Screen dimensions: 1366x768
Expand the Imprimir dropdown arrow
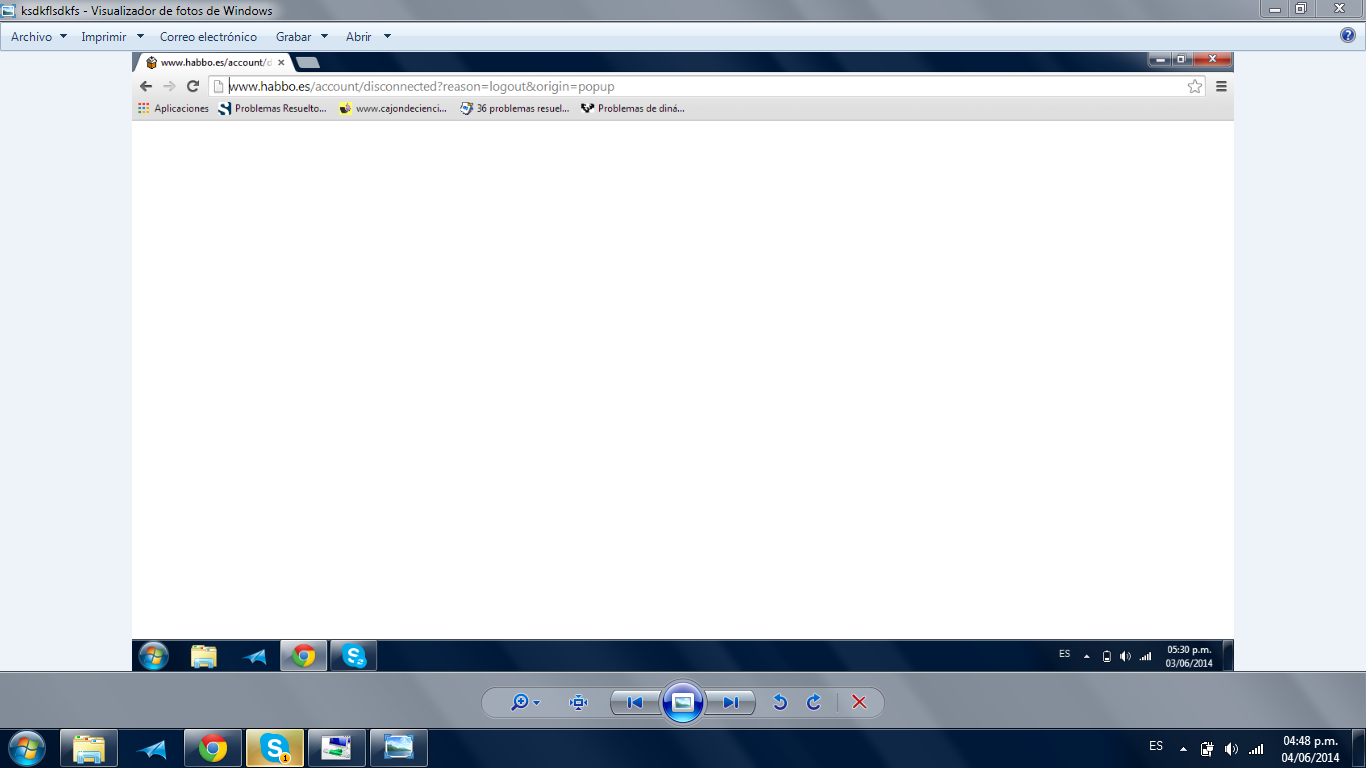(140, 37)
